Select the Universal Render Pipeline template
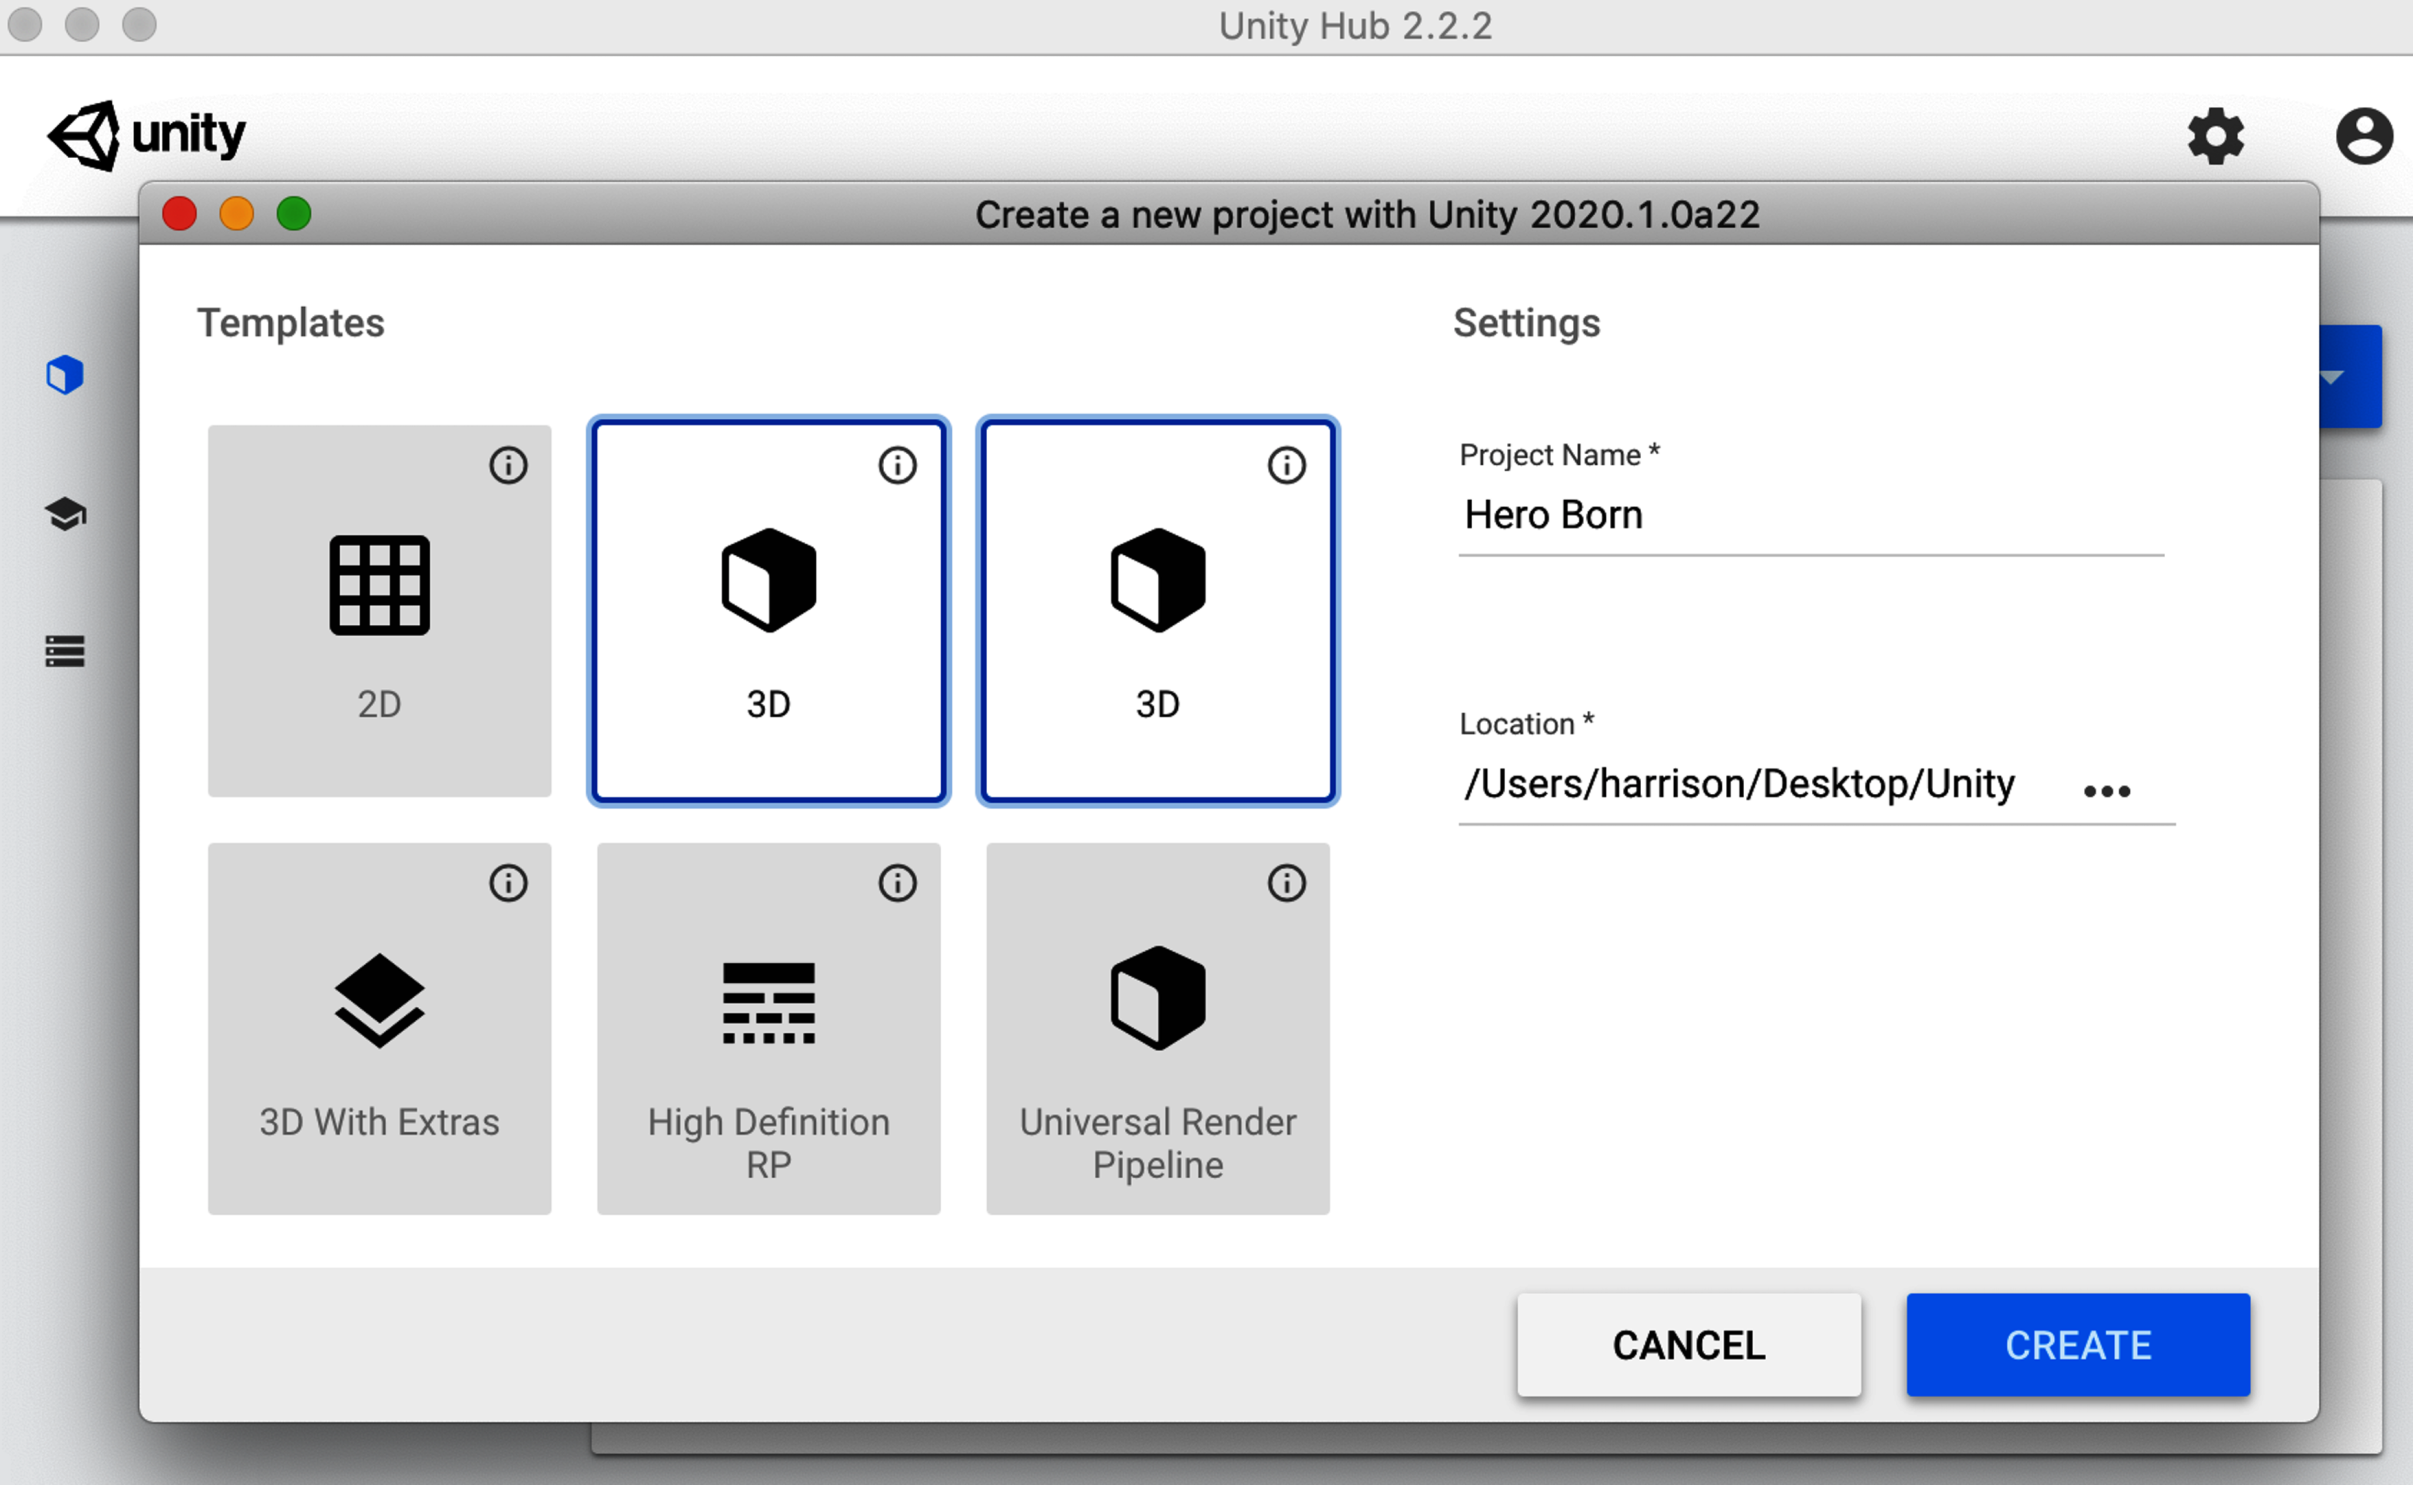This screenshot has width=2413, height=1485. click(x=1157, y=1029)
